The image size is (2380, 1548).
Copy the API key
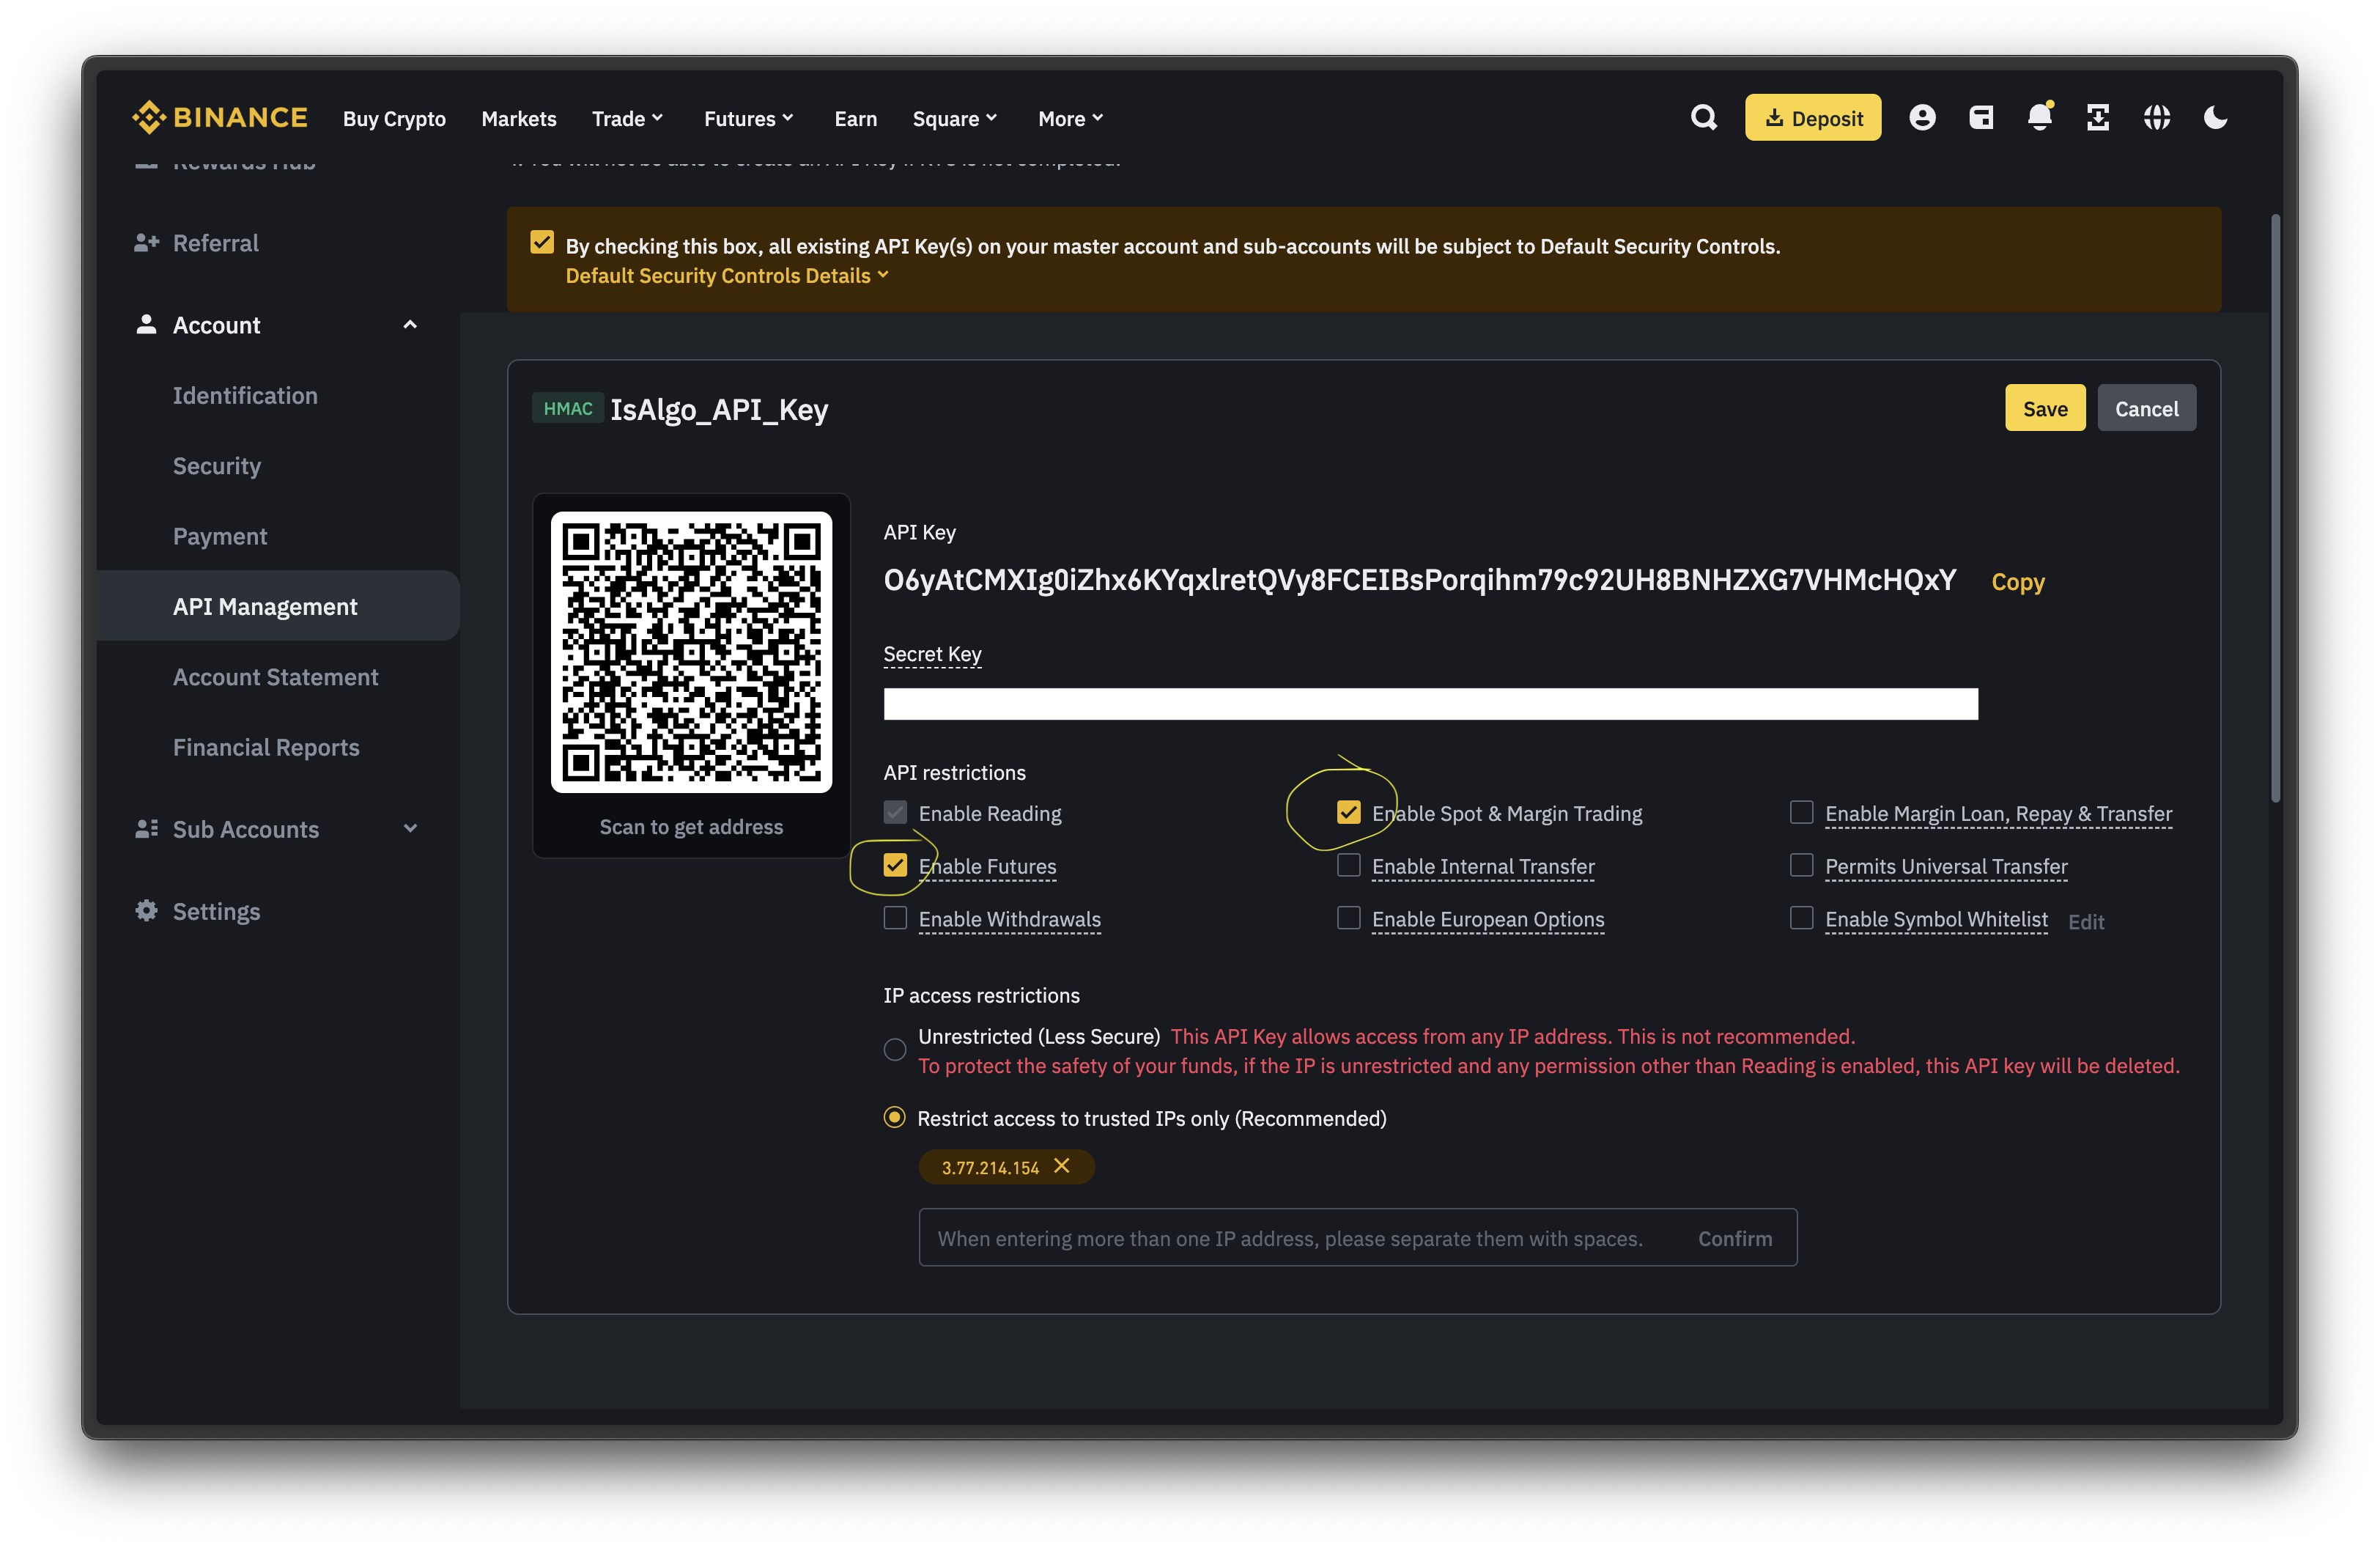[x=2018, y=582]
